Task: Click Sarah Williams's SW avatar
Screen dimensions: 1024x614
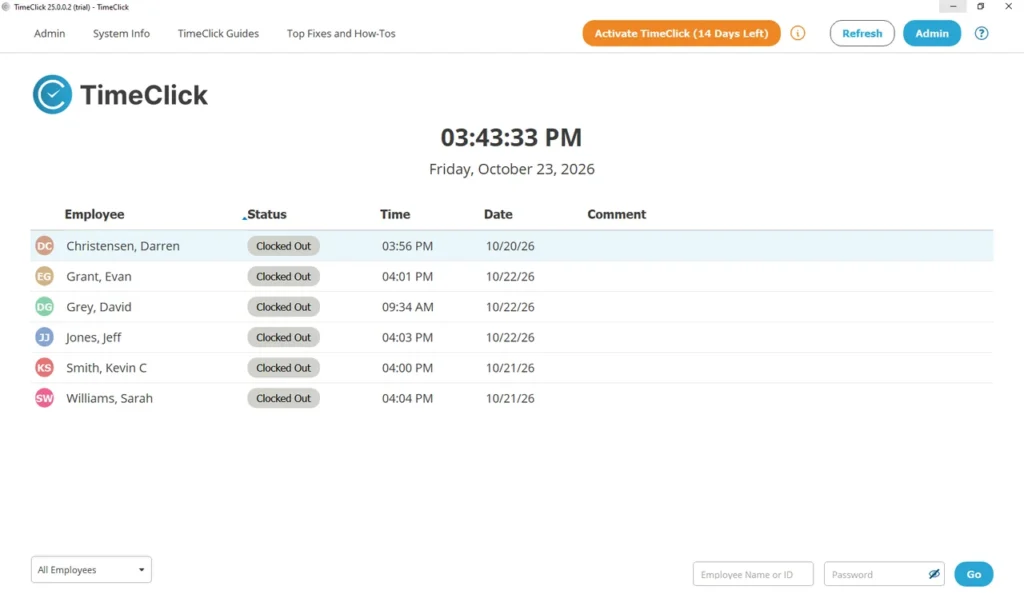Action: (x=44, y=398)
